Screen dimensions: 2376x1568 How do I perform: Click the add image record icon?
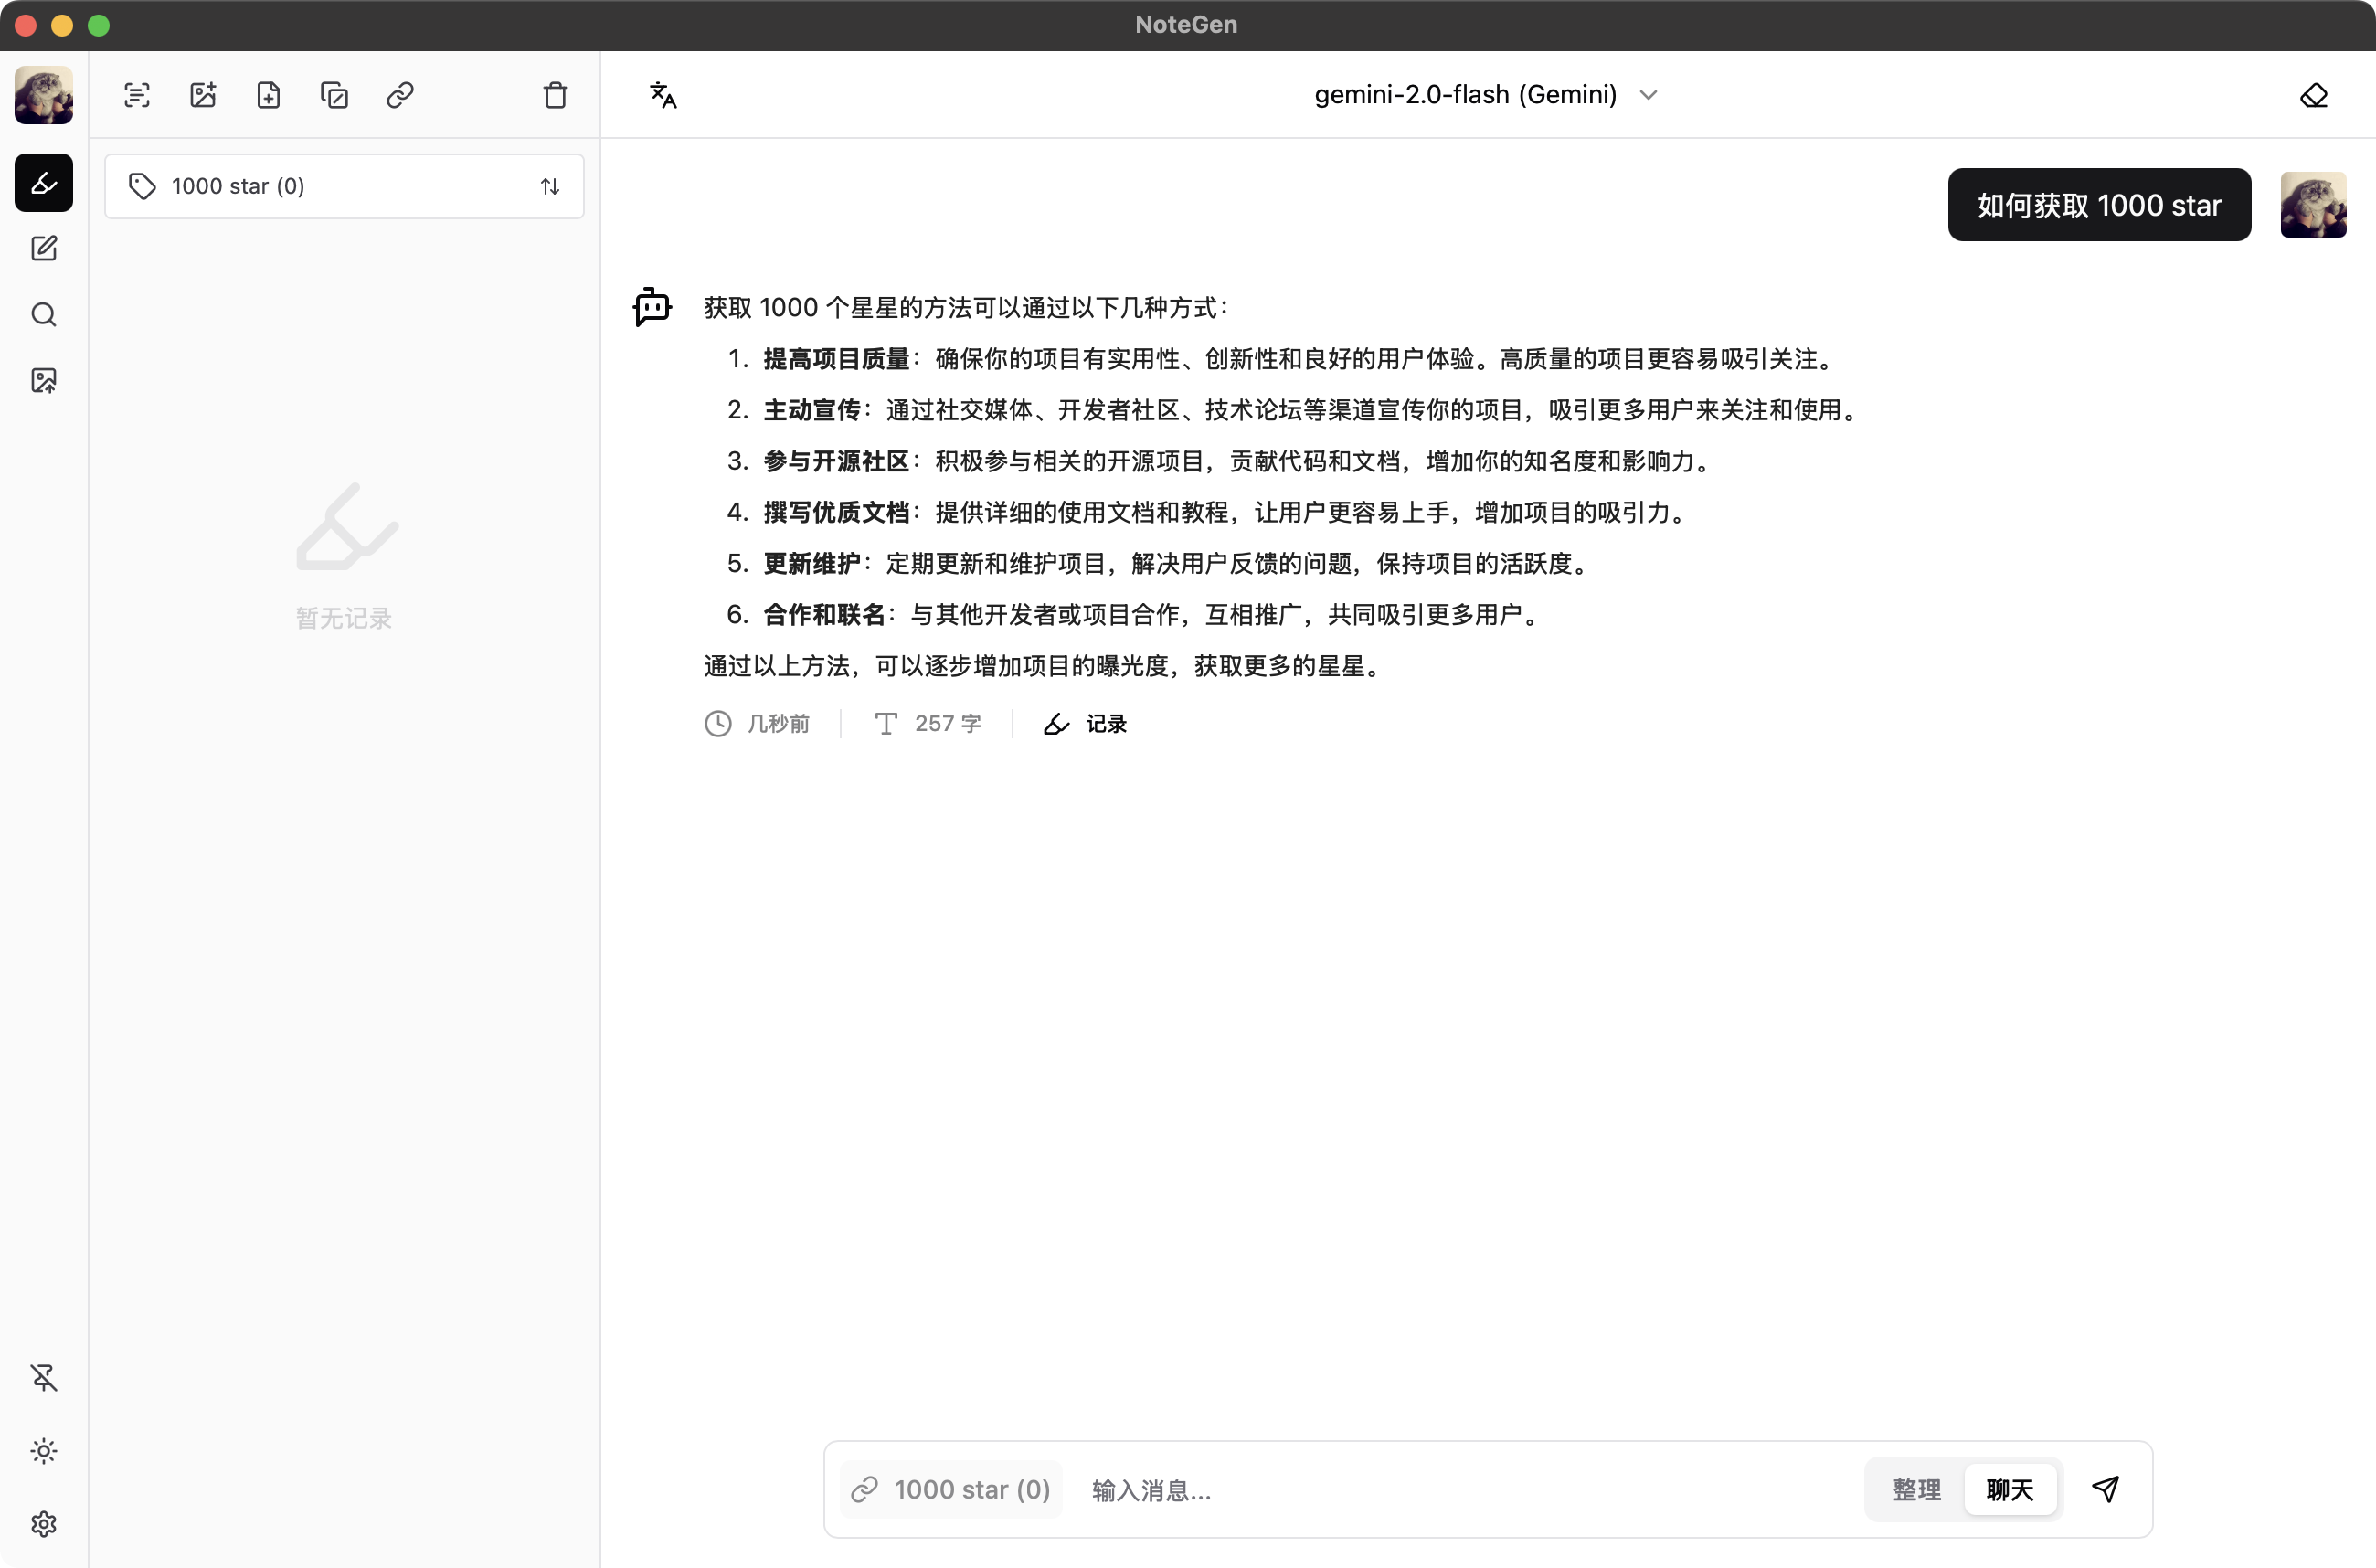pos(203,95)
